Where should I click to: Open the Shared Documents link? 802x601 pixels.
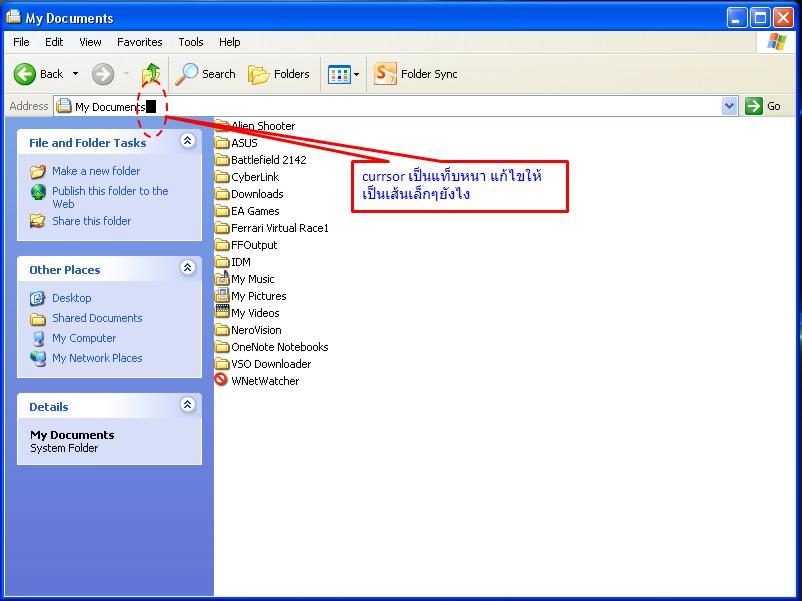tap(97, 318)
